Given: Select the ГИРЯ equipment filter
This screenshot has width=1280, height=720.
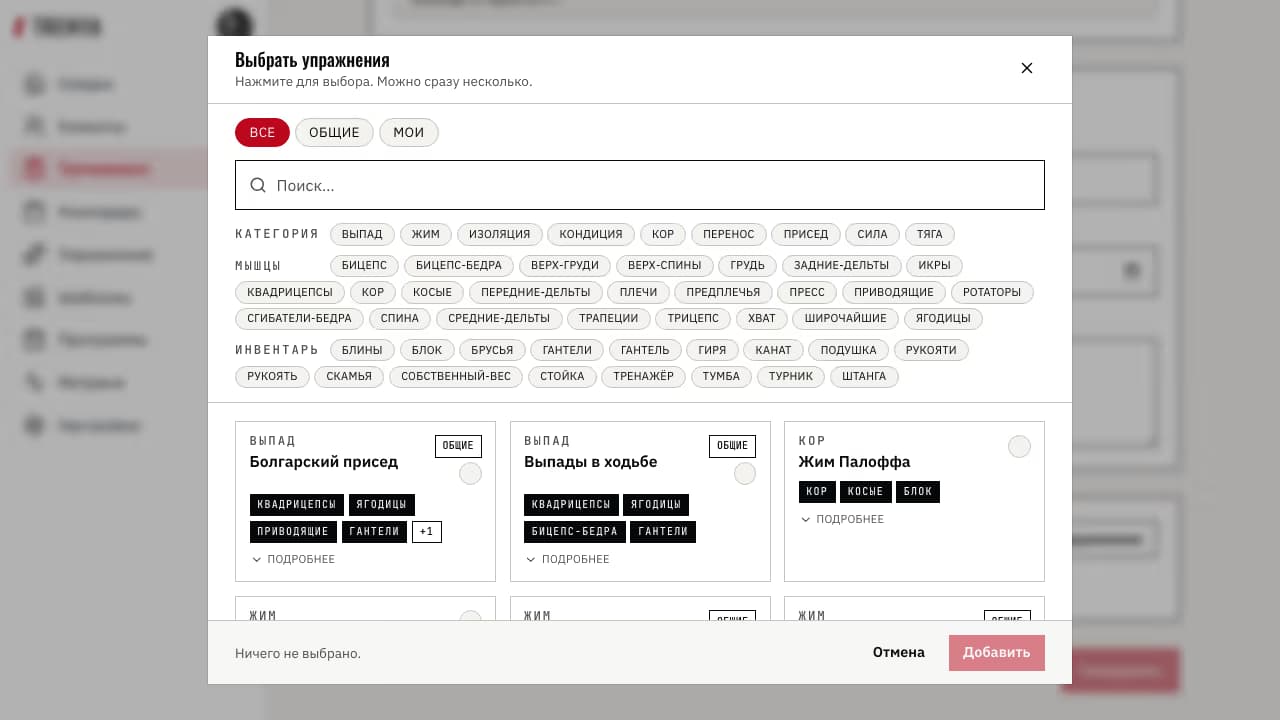Looking at the screenshot, I should pos(713,350).
